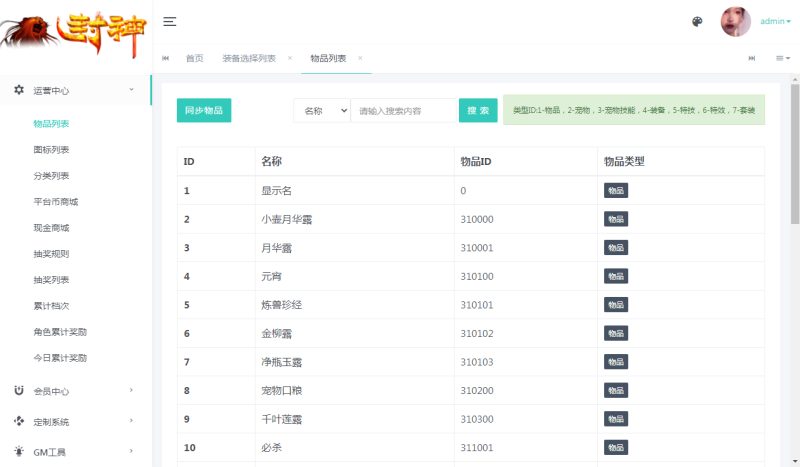Switch to the 首页 tab
Viewport: 800px width, 467px height.
[x=194, y=58]
